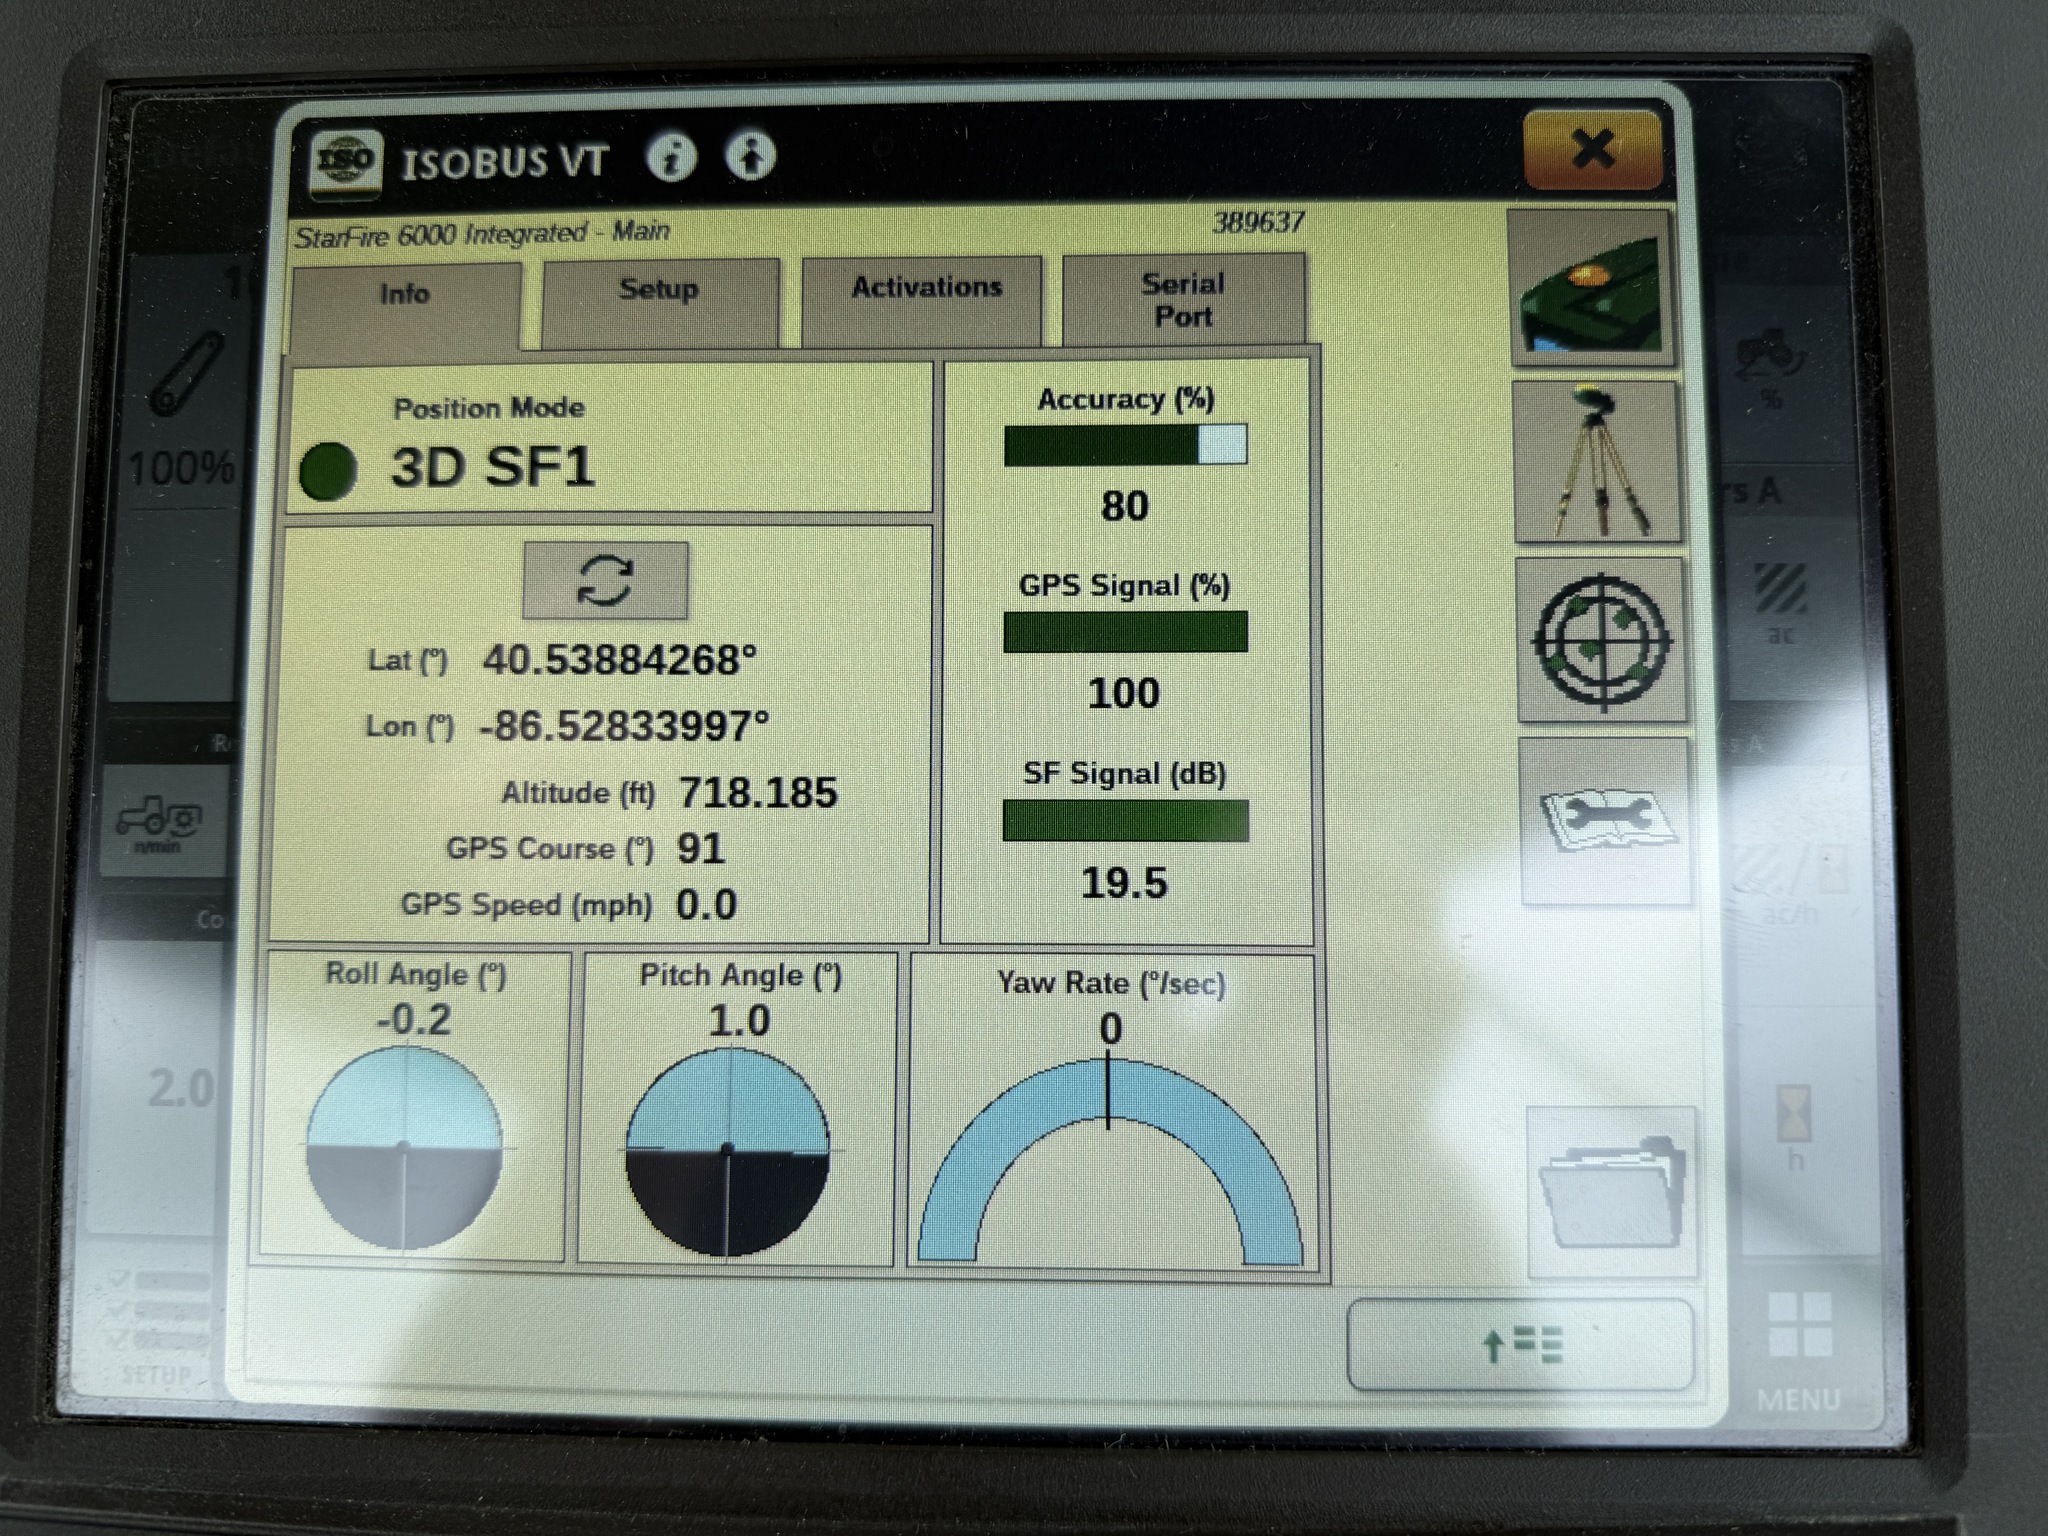Click the SF Signal value 19.5
This screenshot has width=2048, height=1536.
pyautogui.click(x=1125, y=883)
